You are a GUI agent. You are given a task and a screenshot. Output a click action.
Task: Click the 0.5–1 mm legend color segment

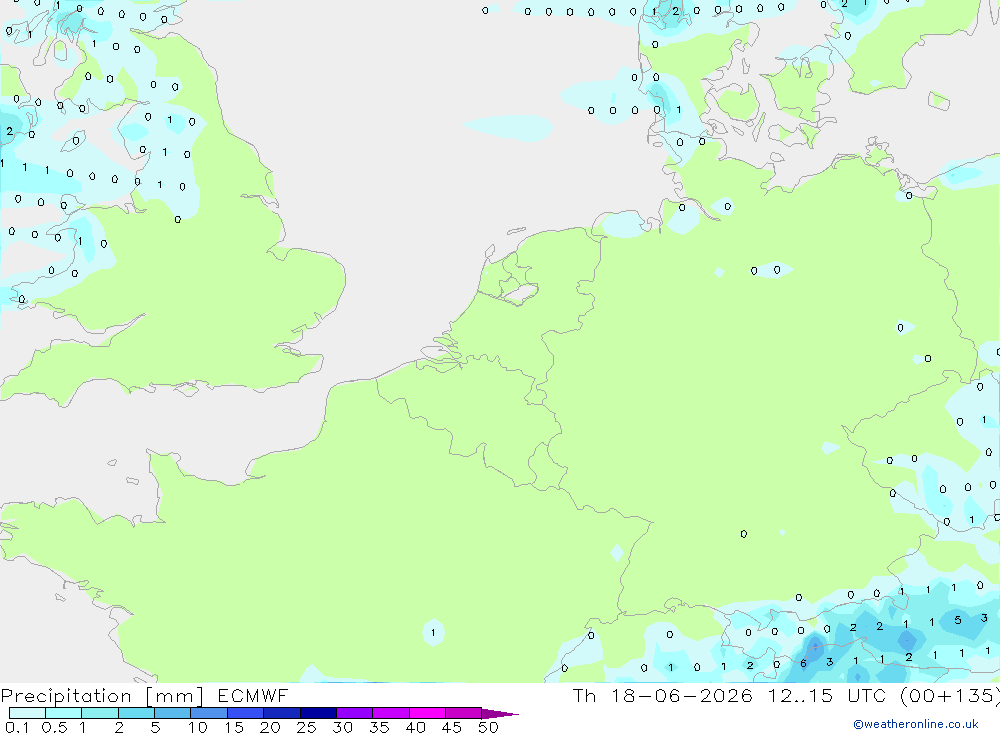click(64, 713)
